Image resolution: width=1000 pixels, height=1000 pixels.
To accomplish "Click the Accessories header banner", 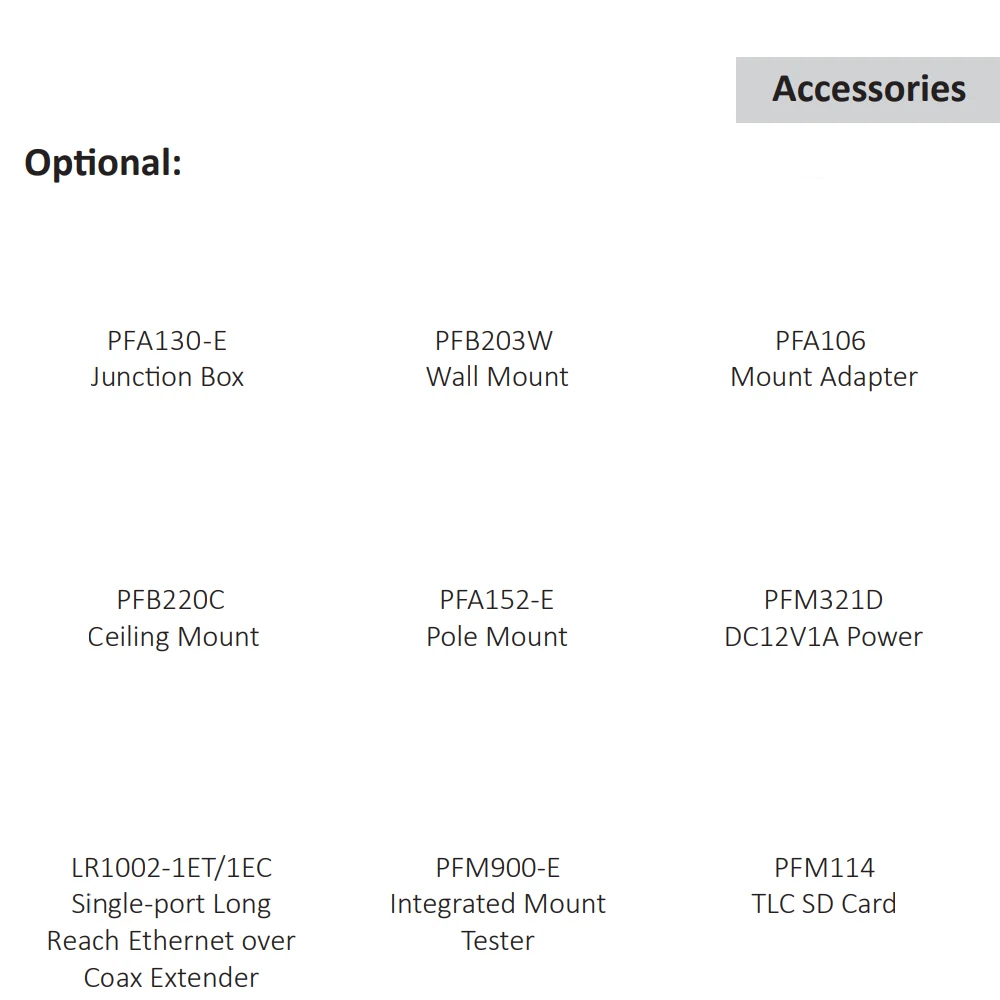I will 868,89.
